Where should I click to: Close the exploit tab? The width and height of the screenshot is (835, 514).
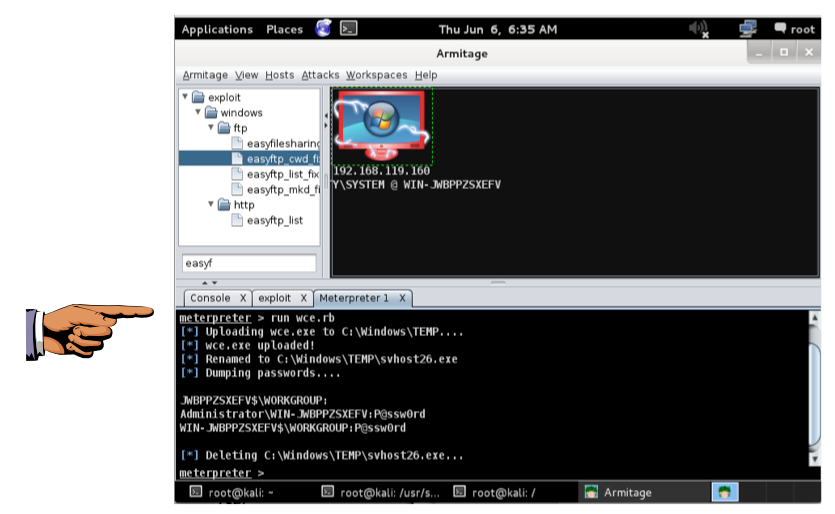(304, 298)
